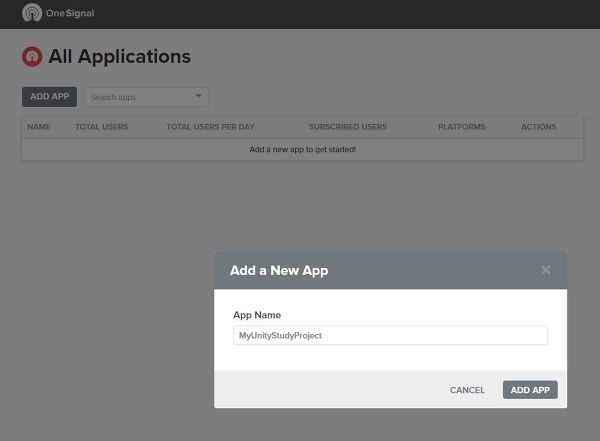The width and height of the screenshot is (600, 441).
Task: Click the App Name label
Action: click(x=257, y=315)
